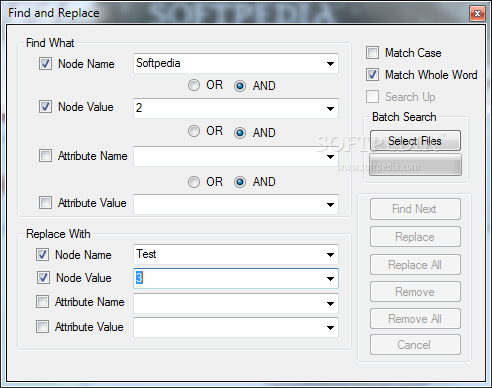Viewport: 492px width, 388px height.
Task: Select OR between Node Name and Node Value
Action: 194,85
